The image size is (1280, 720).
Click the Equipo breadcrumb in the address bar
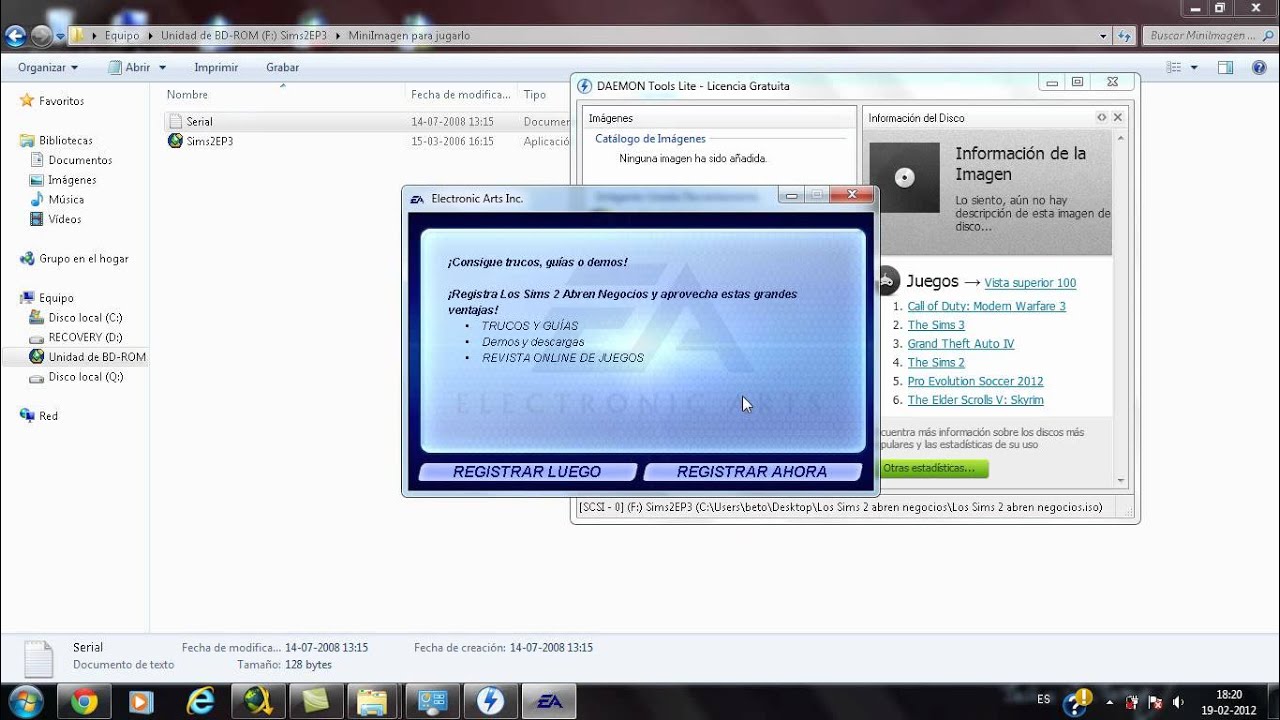click(x=122, y=36)
